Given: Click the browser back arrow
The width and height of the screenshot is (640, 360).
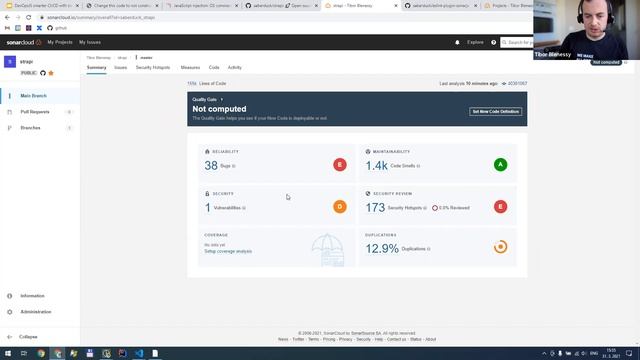Looking at the screenshot, I should 7,18.
